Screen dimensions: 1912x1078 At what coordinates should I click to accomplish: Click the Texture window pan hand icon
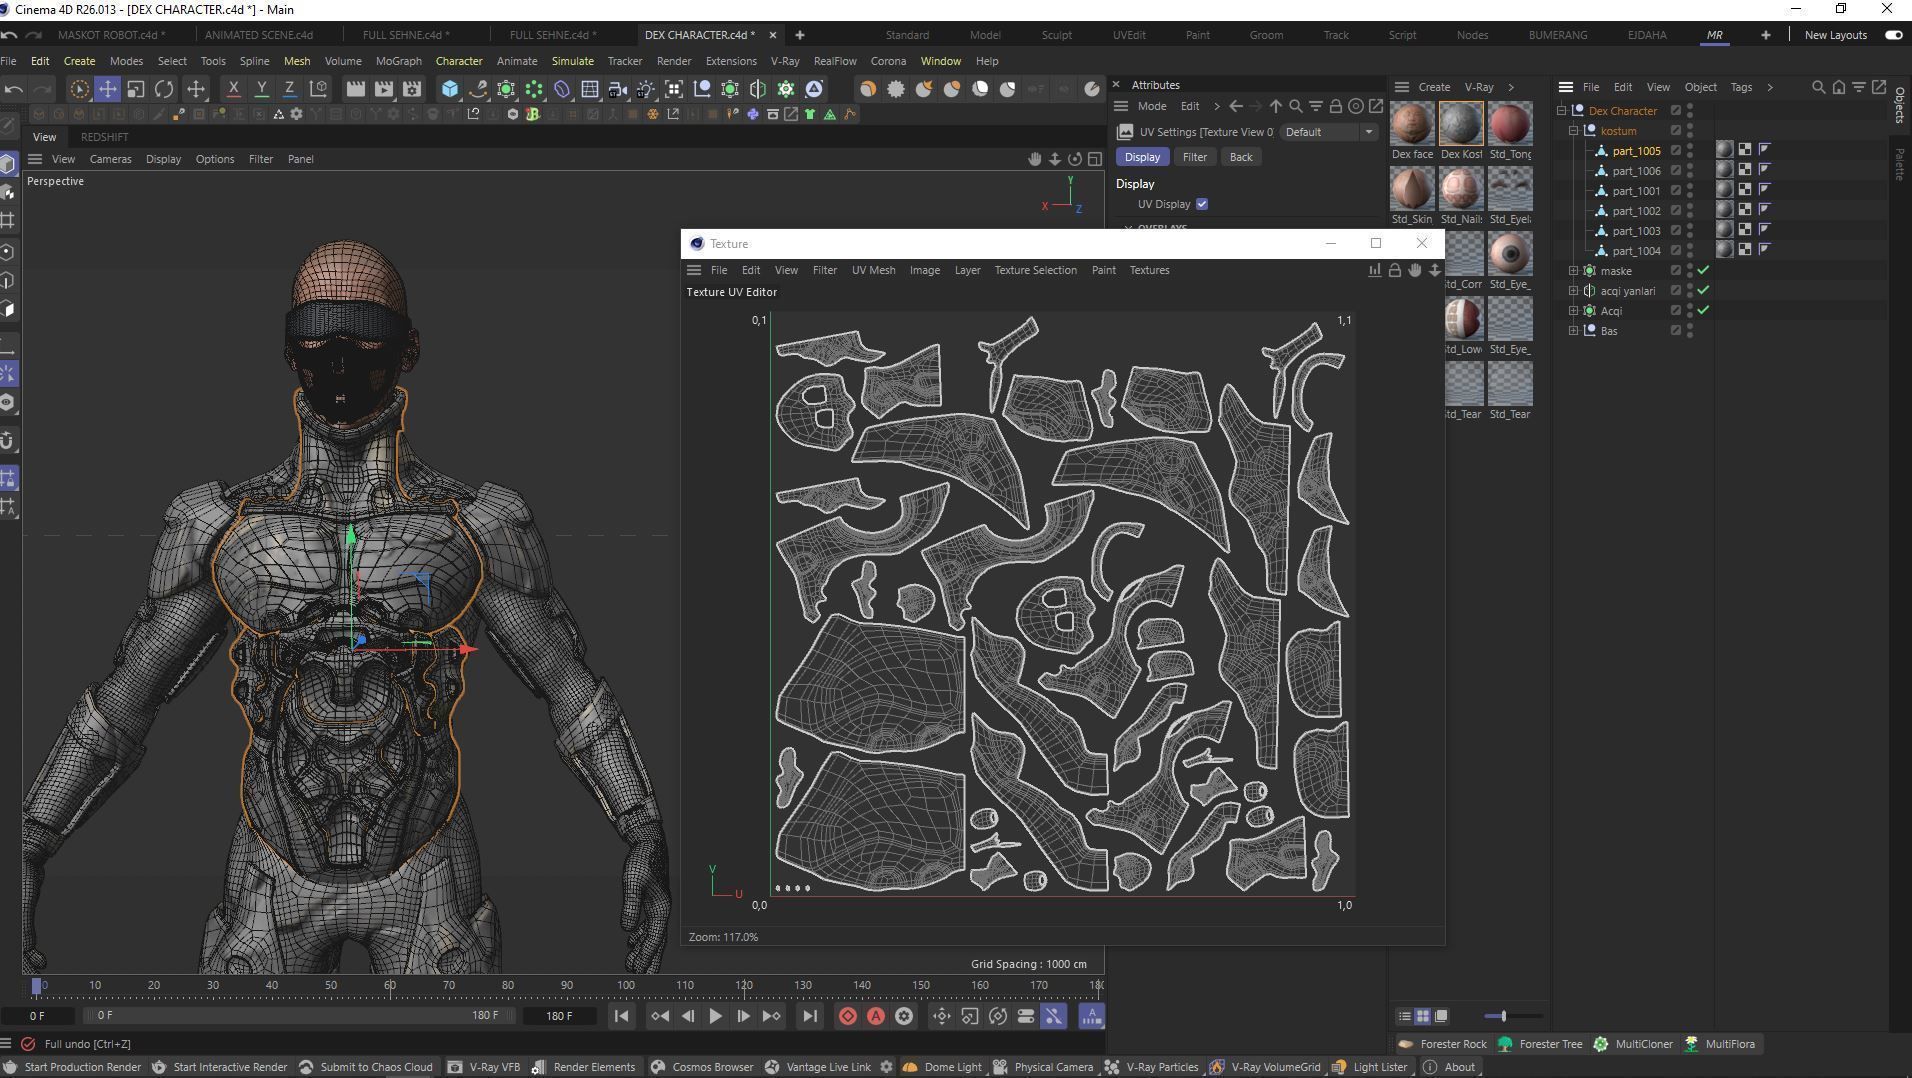1414,270
